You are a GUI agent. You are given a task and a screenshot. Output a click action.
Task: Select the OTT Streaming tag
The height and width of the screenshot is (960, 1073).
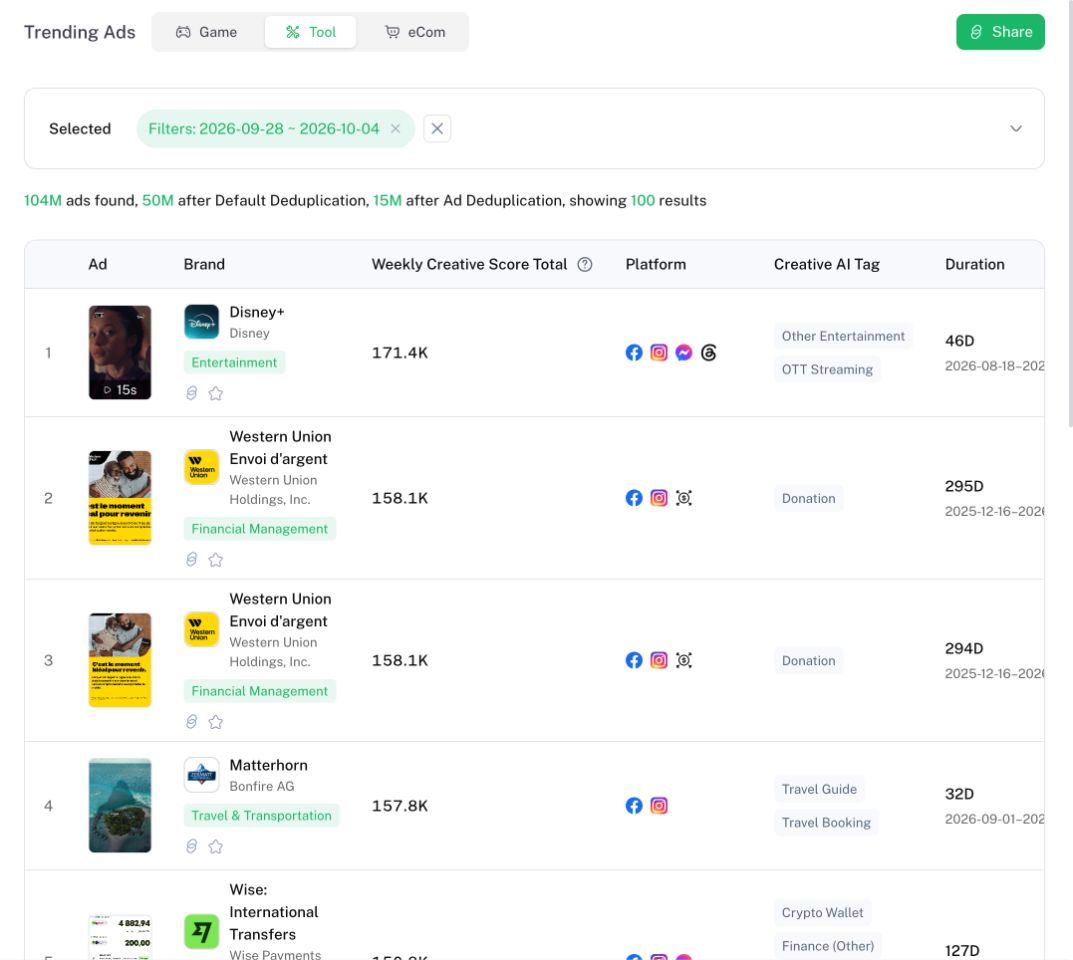pos(827,369)
